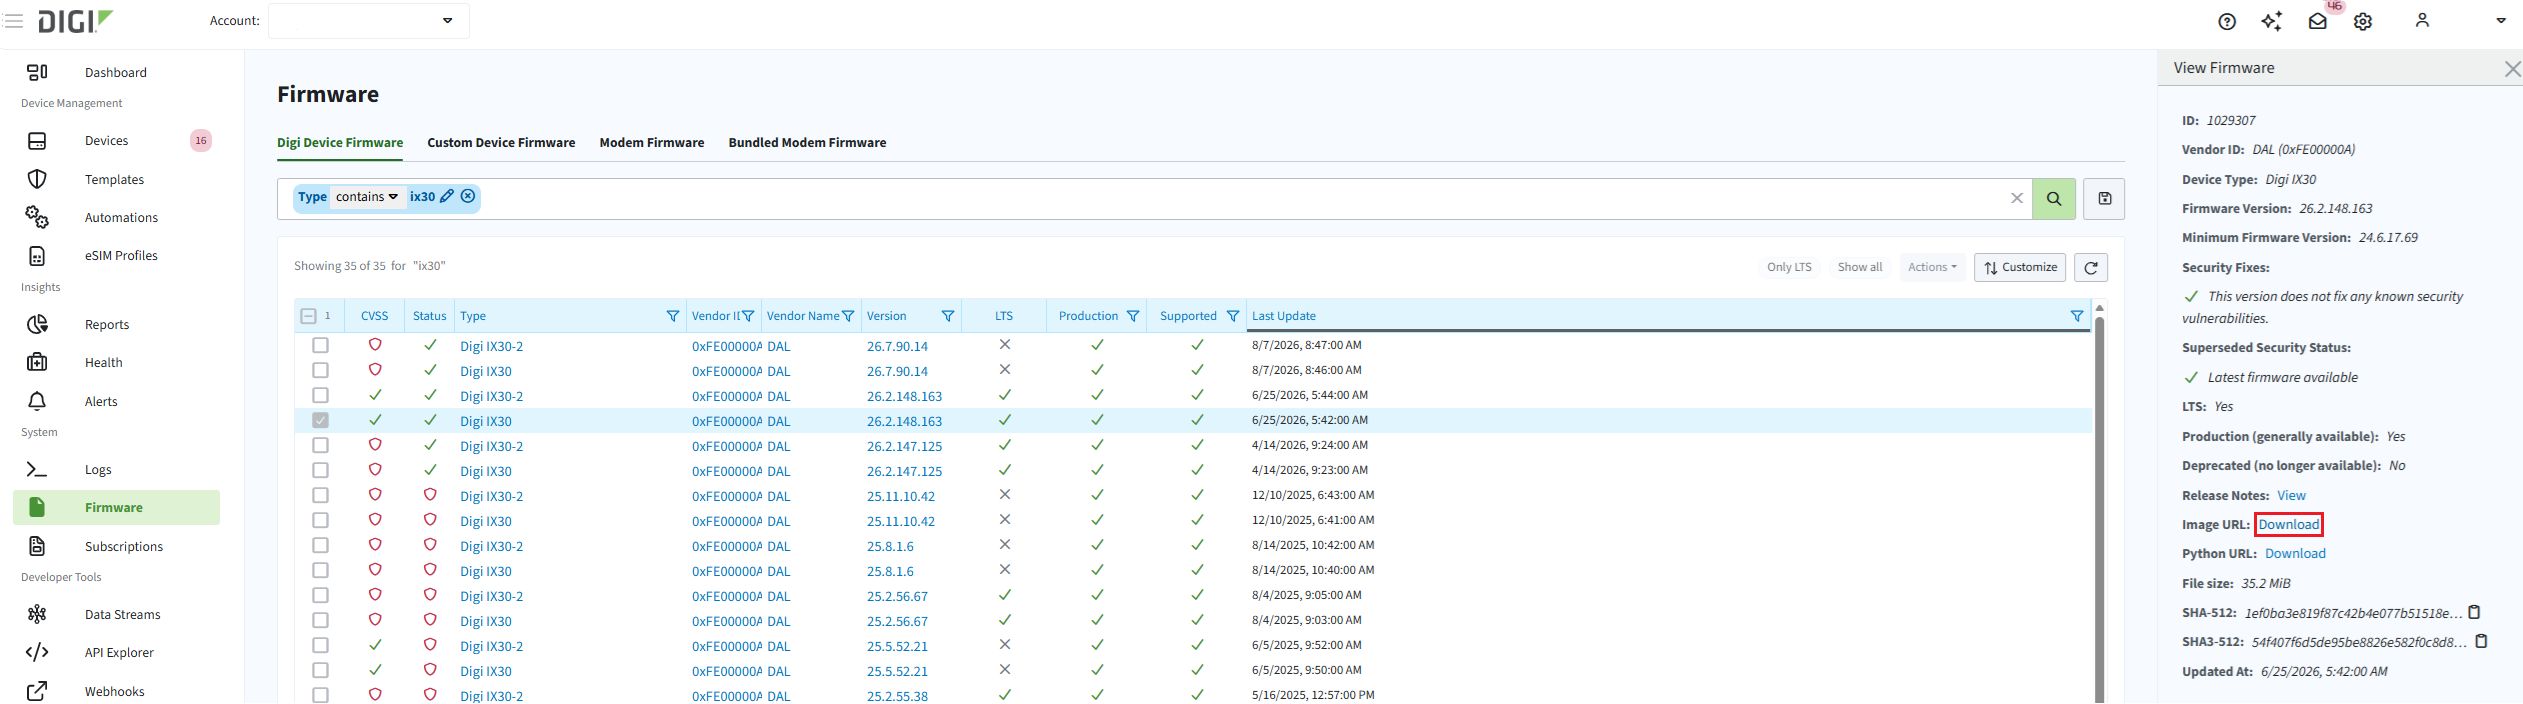
Task: Check the Digi IX30 26.2.147.125 row checkbox
Action: pyautogui.click(x=320, y=470)
